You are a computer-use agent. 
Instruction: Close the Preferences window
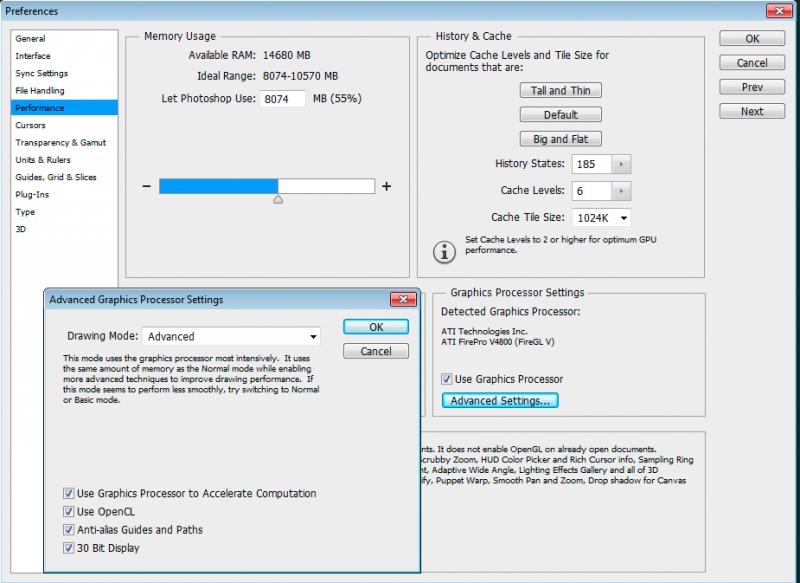coord(779,11)
